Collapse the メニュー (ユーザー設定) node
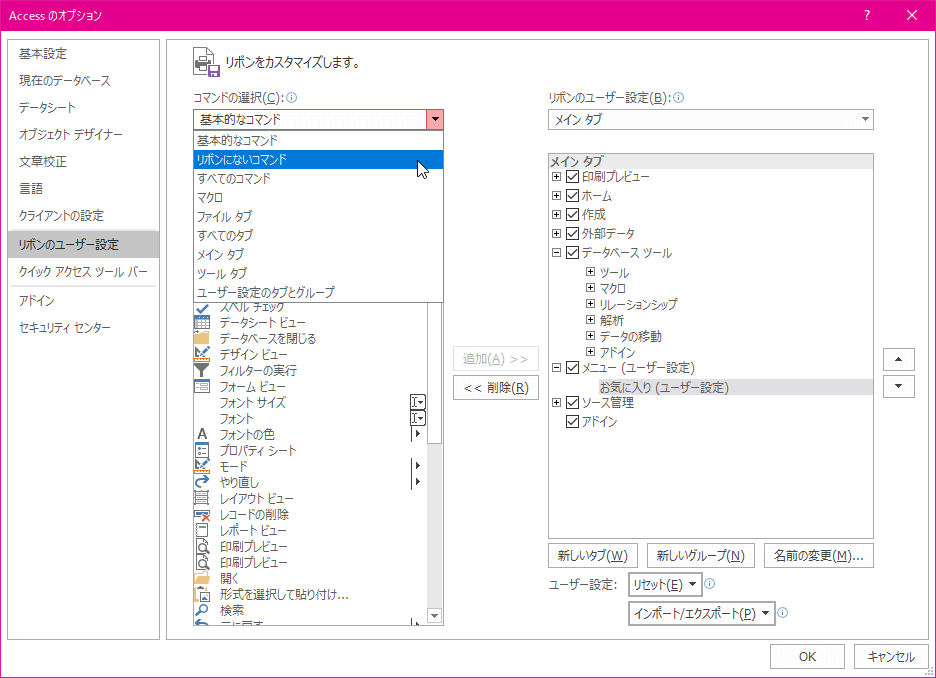 556,368
